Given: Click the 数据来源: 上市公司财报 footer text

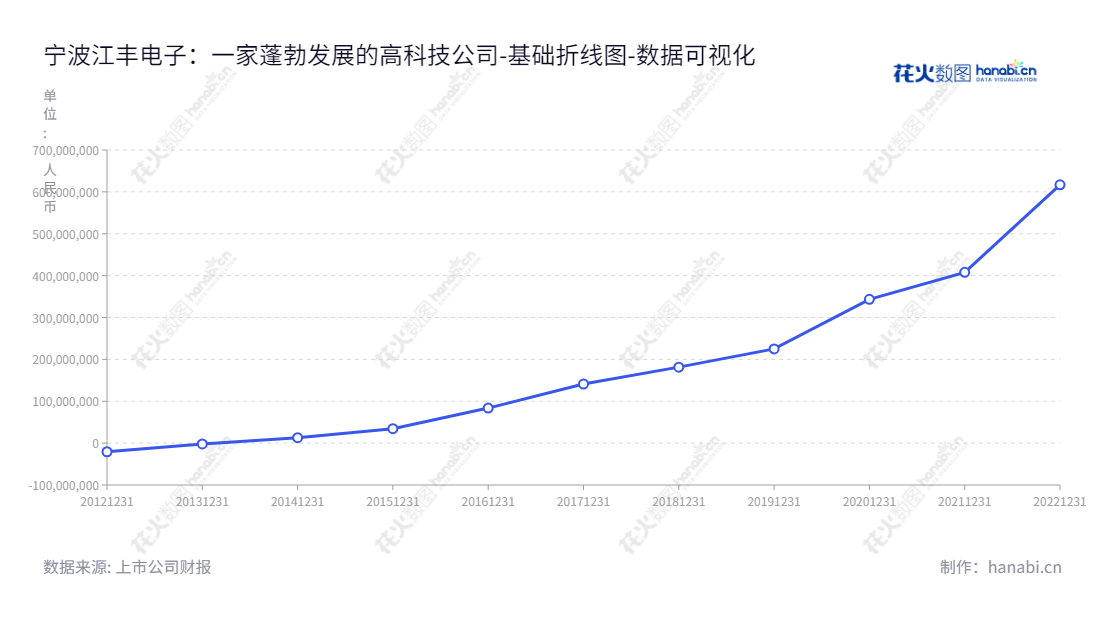Looking at the screenshot, I should point(127,567).
